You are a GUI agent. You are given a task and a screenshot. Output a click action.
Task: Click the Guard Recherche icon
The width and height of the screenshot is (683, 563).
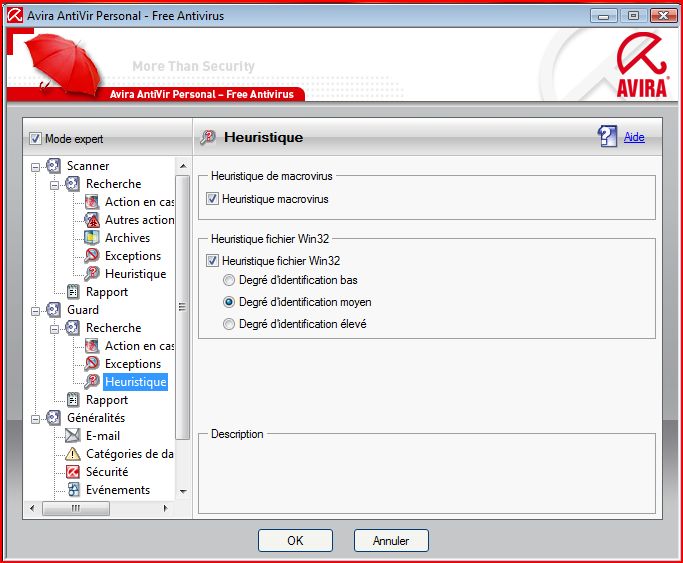(x=72, y=328)
